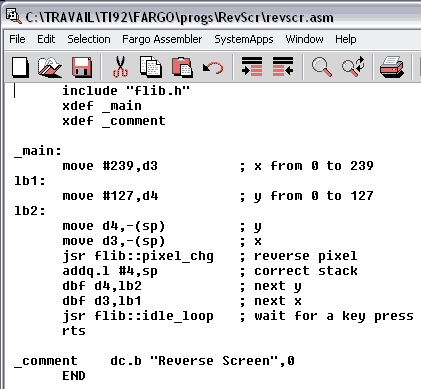Click the code dbf d3,lb1
The width and height of the screenshot is (421, 389).
(102, 301)
